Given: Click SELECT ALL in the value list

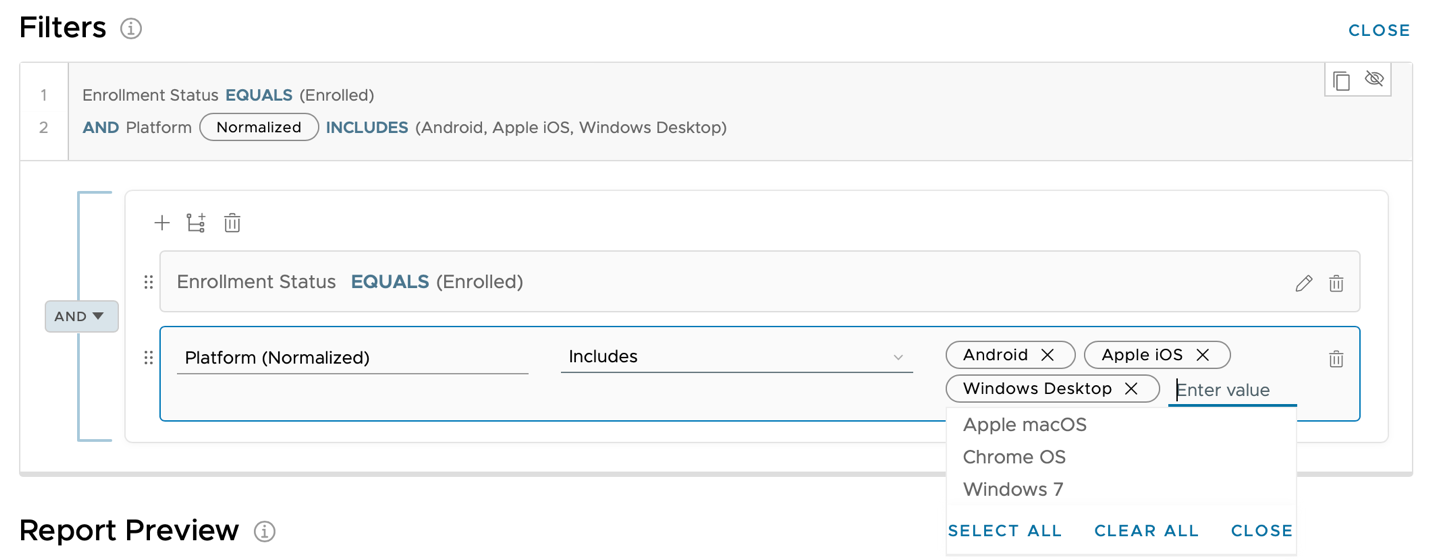Looking at the screenshot, I should (1004, 531).
